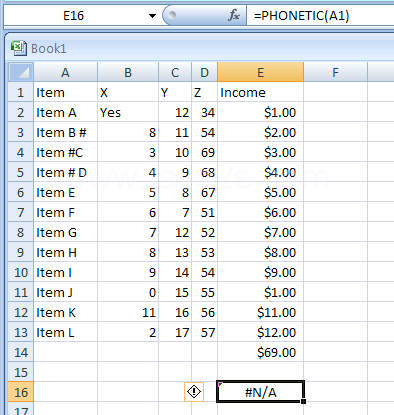Click the cell showing #N/A

tap(260, 392)
